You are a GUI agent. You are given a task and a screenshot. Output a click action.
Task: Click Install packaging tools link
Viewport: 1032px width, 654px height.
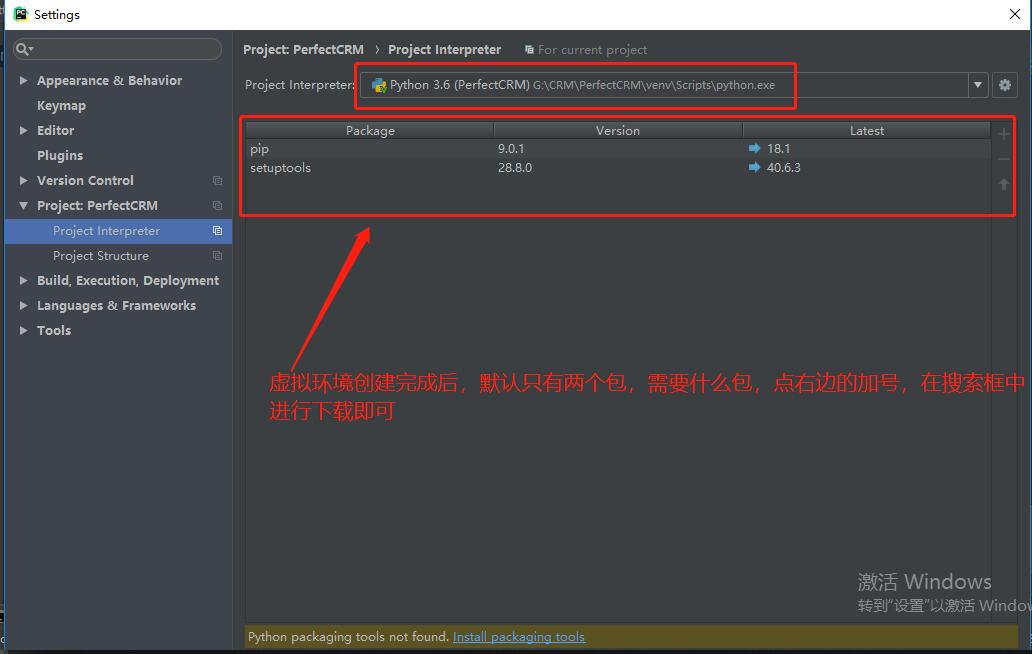(519, 637)
